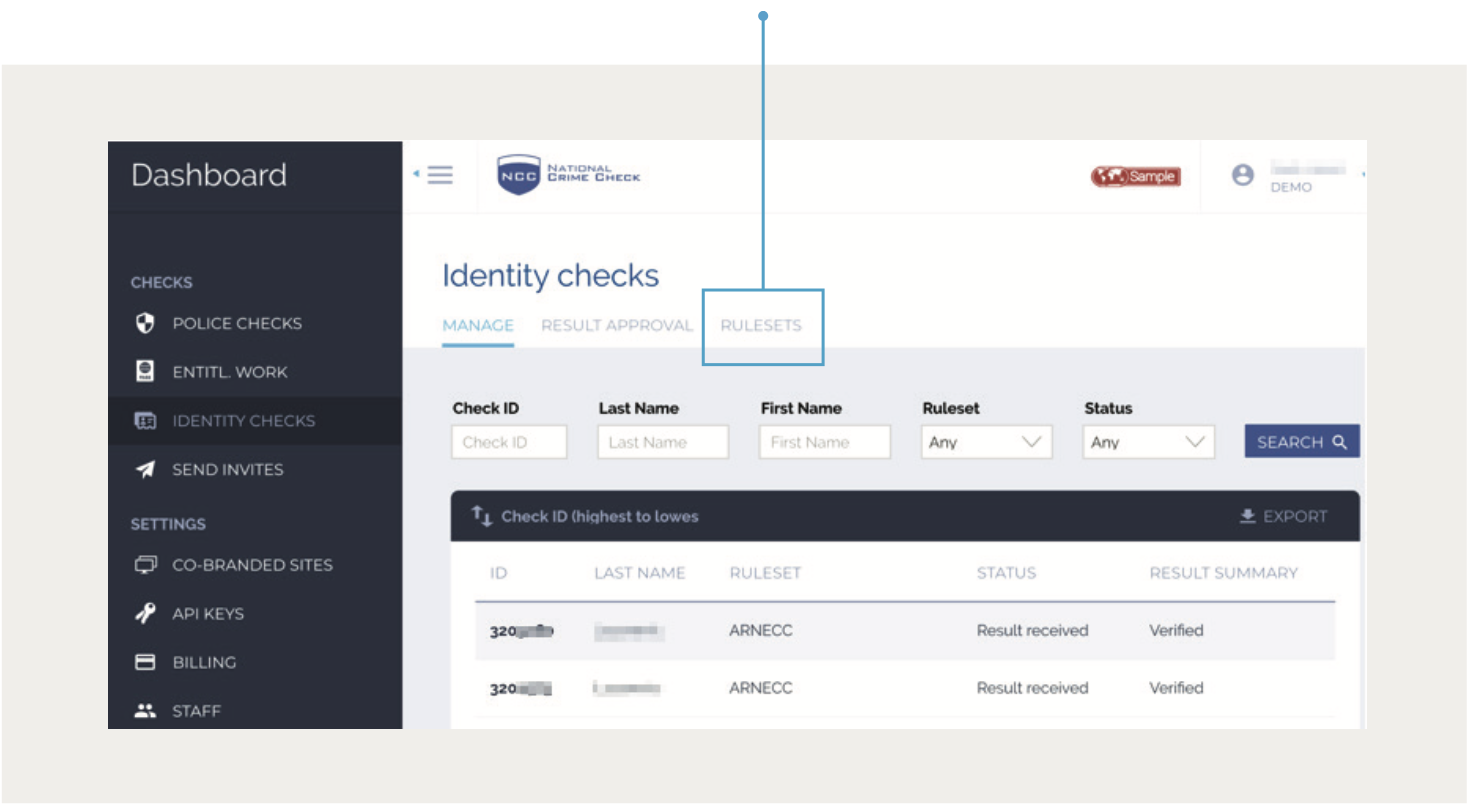Click the Export download icon
The height and width of the screenshot is (804, 1468).
1247,516
